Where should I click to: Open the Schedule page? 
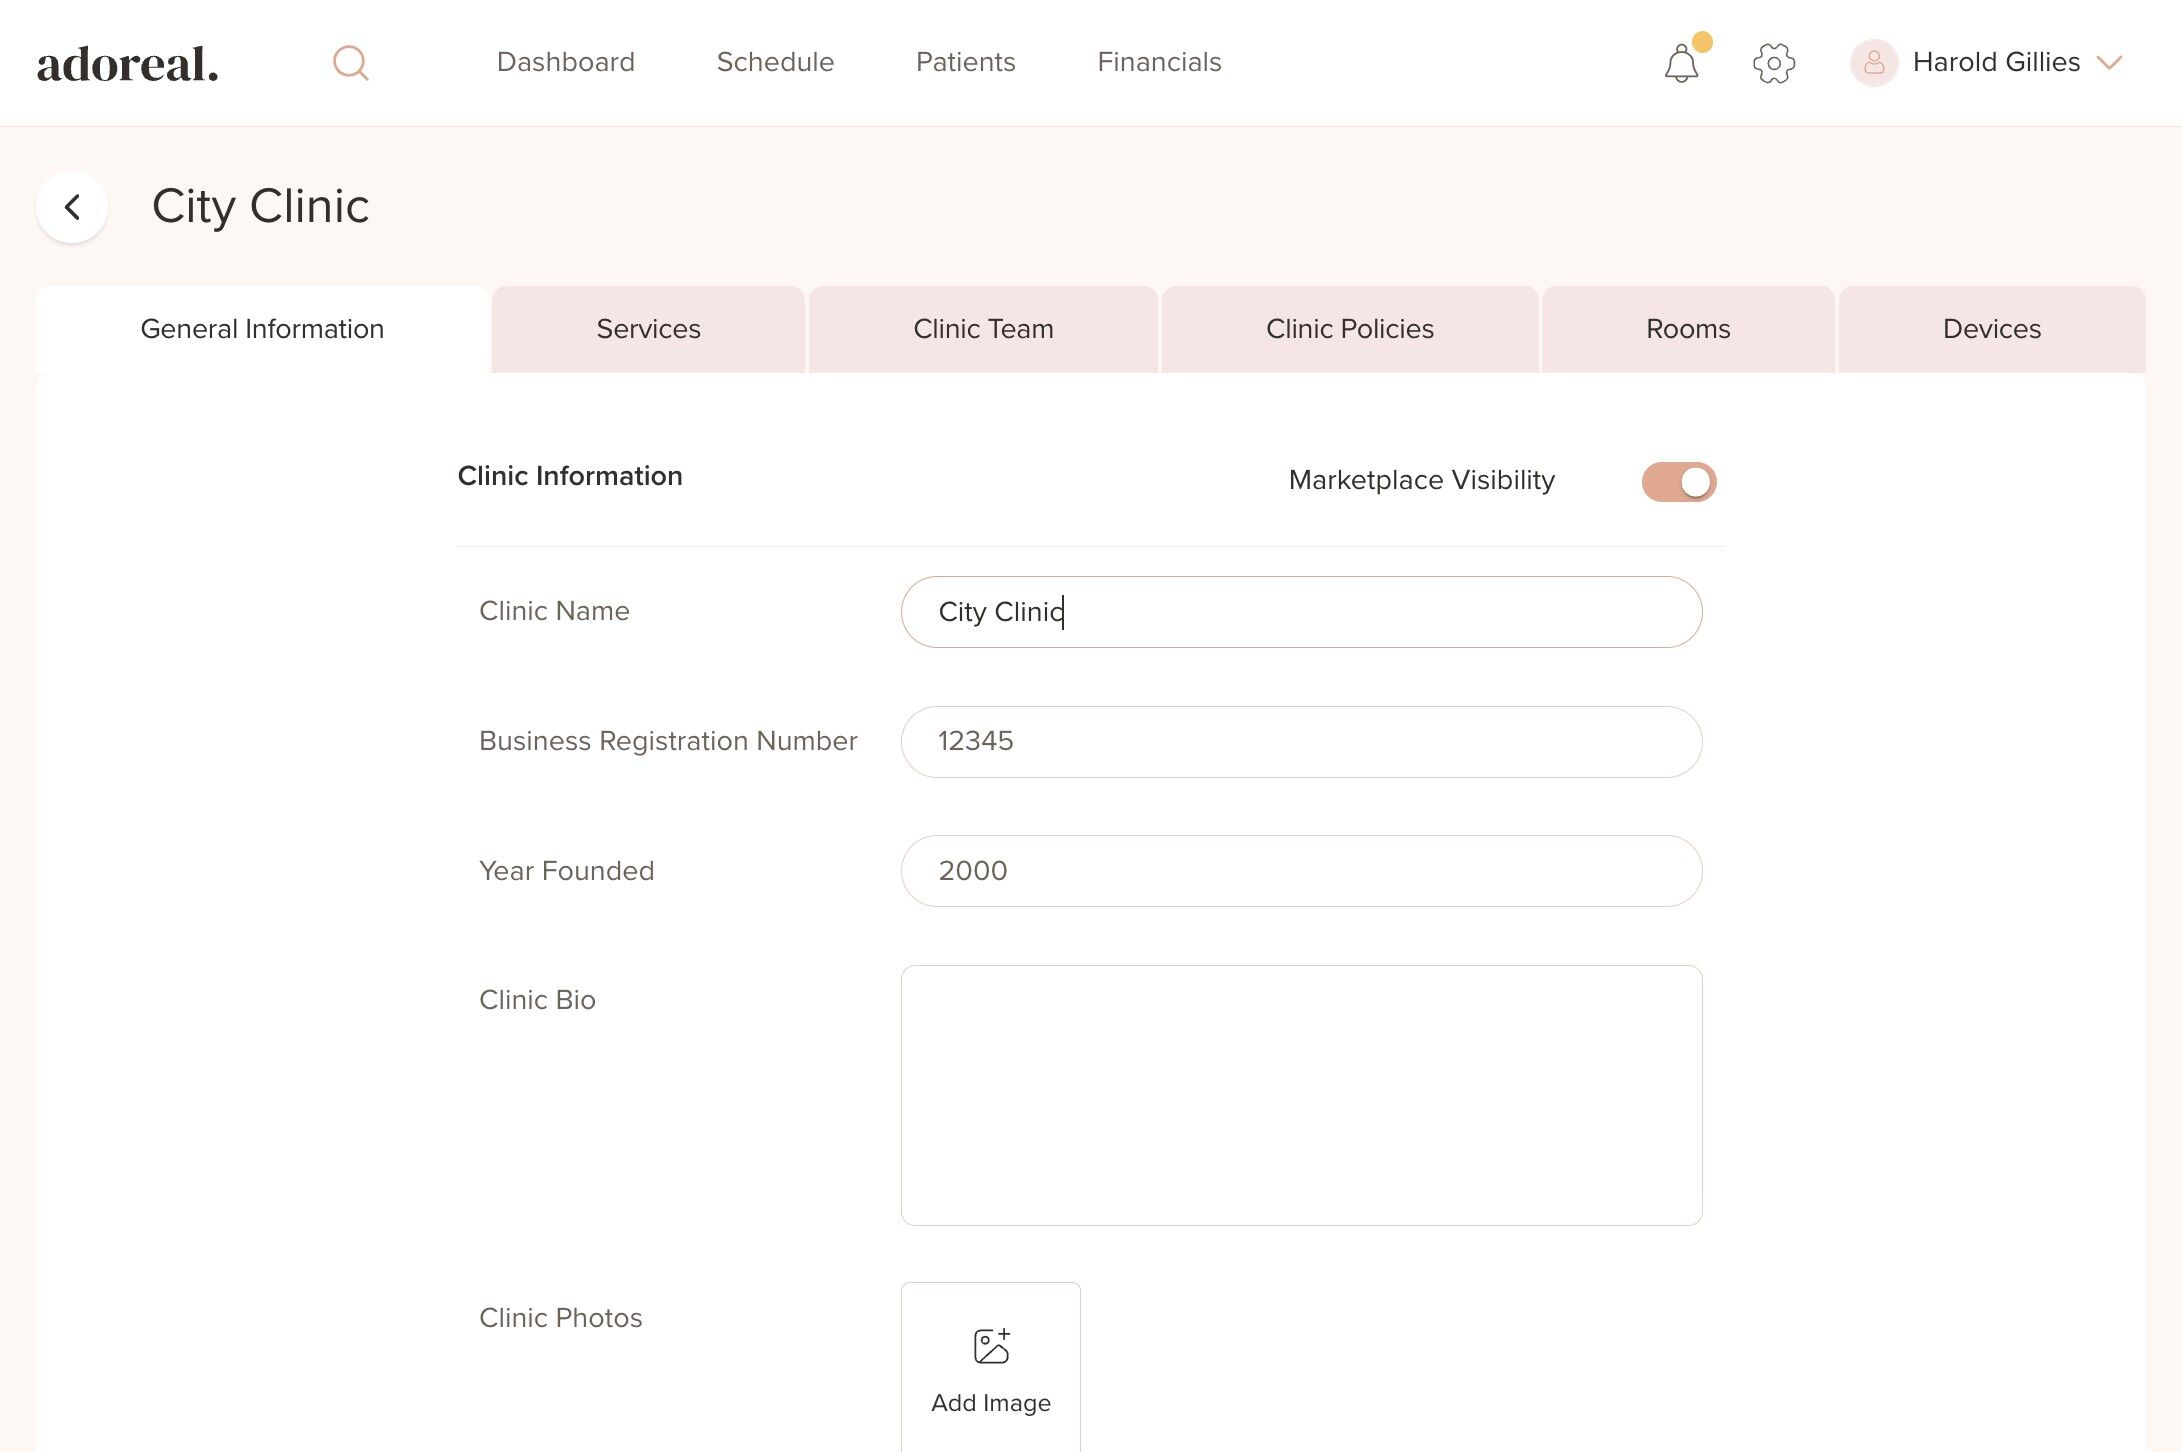tap(775, 62)
